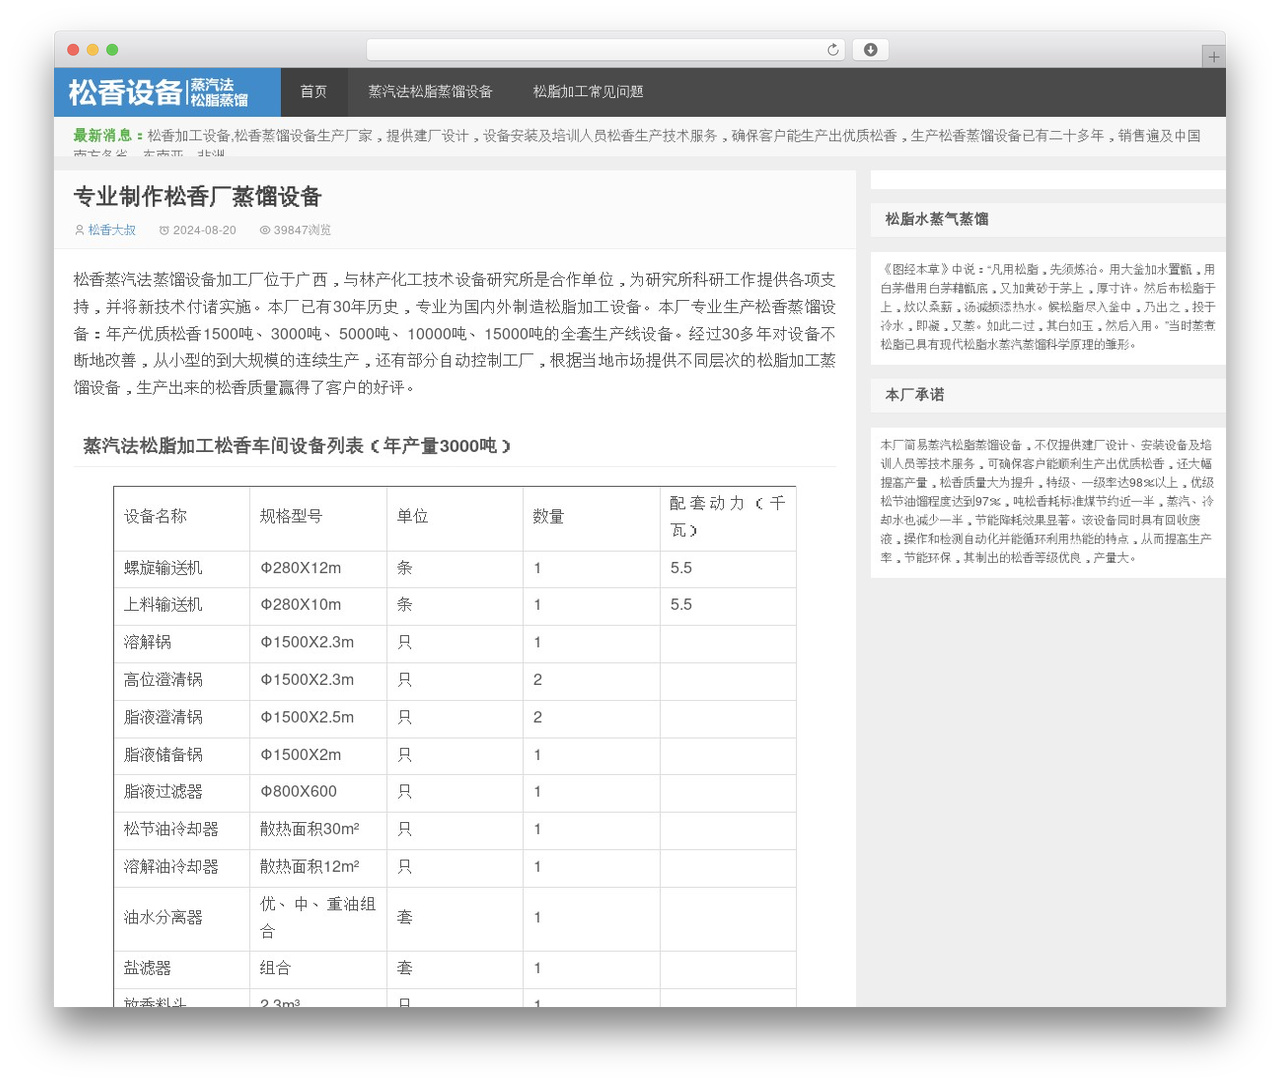Click the 配套动力（千瓦） column header

tap(728, 517)
